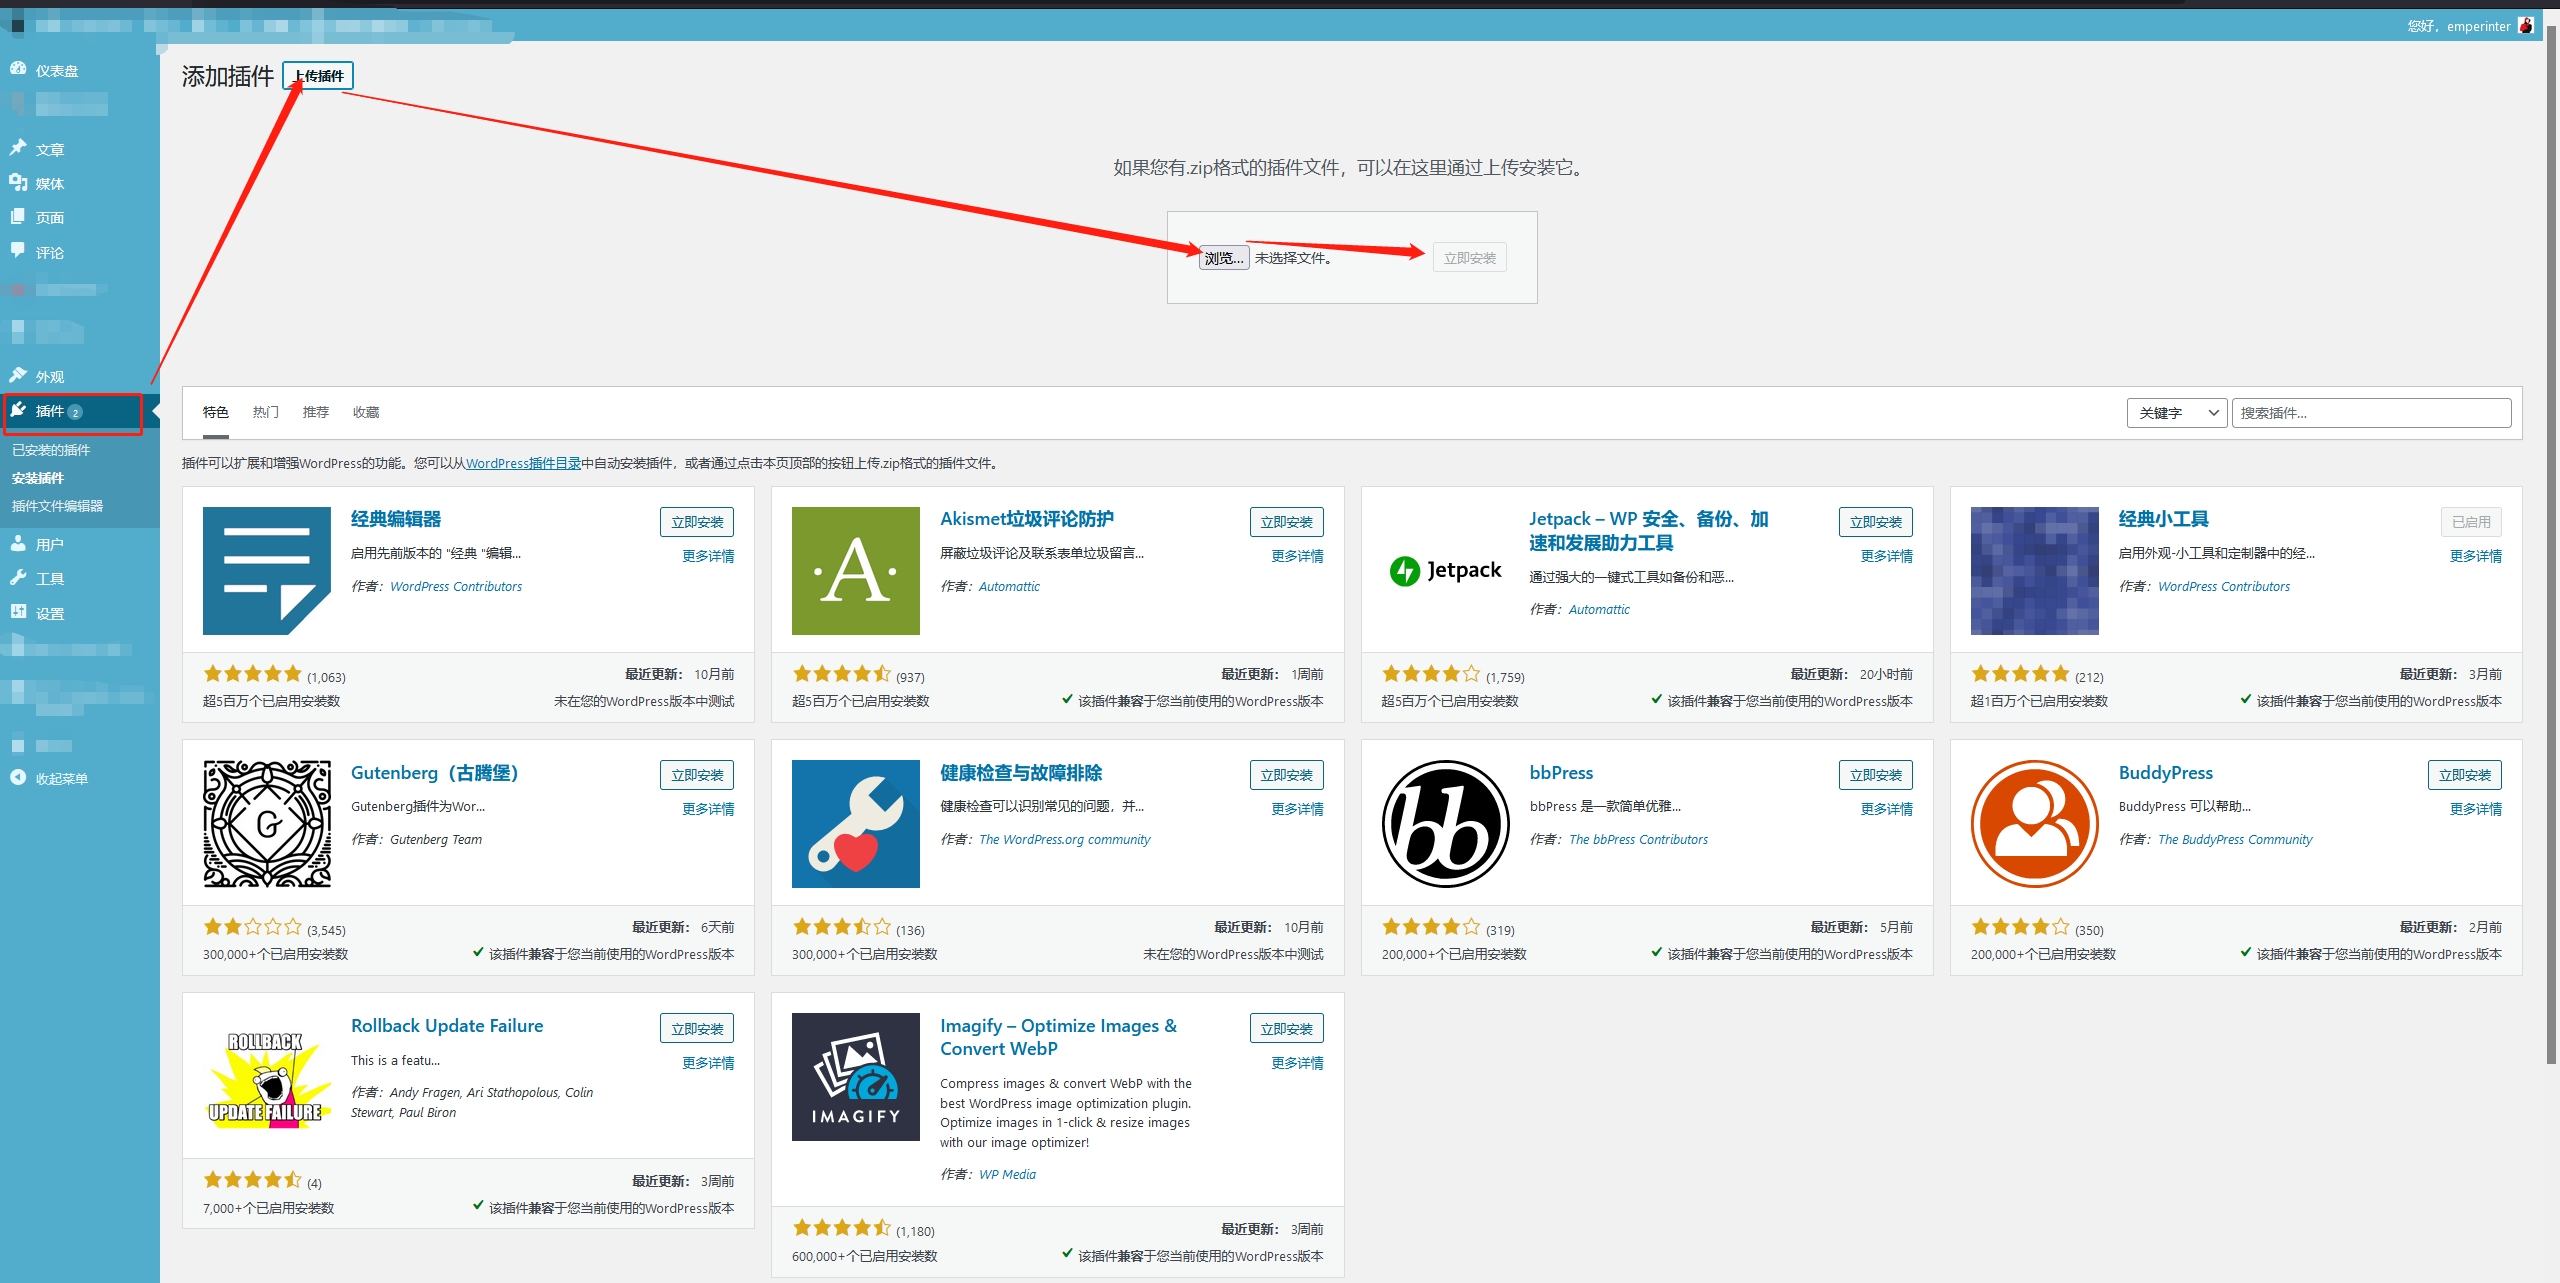Open the keyword search type dropdown
The height and width of the screenshot is (1283, 2560).
tap(2176, 413)
